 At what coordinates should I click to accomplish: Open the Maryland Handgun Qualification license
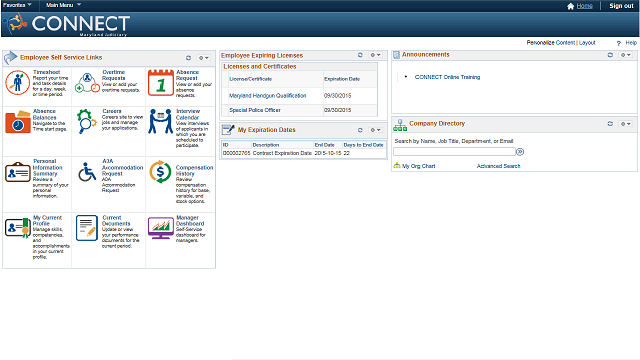coord(267,96)
